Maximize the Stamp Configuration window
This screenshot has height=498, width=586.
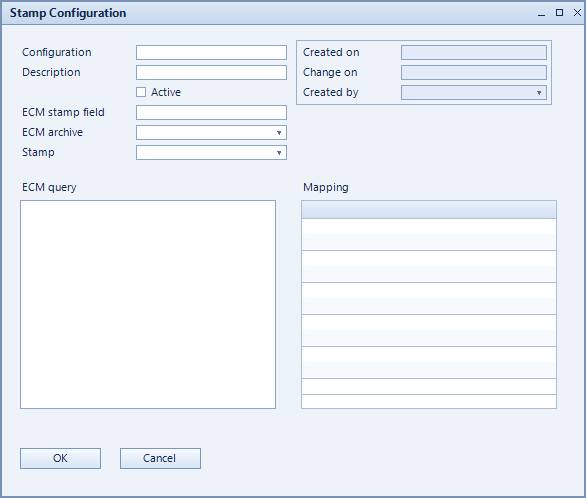[x=559, y=13]
